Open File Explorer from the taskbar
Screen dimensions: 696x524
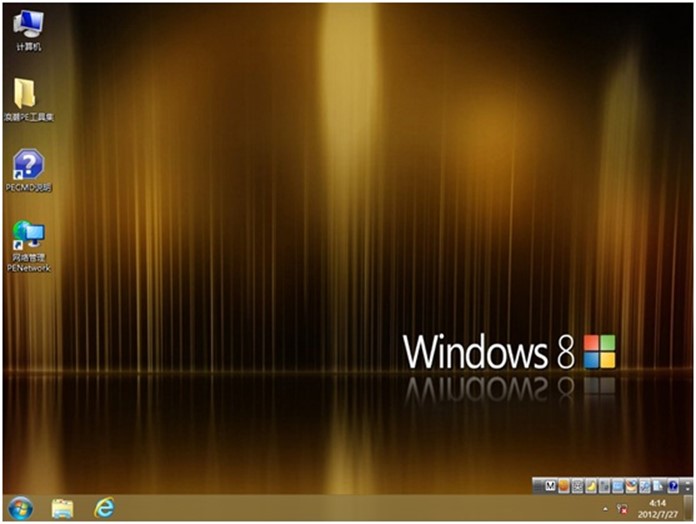(62, 508)
